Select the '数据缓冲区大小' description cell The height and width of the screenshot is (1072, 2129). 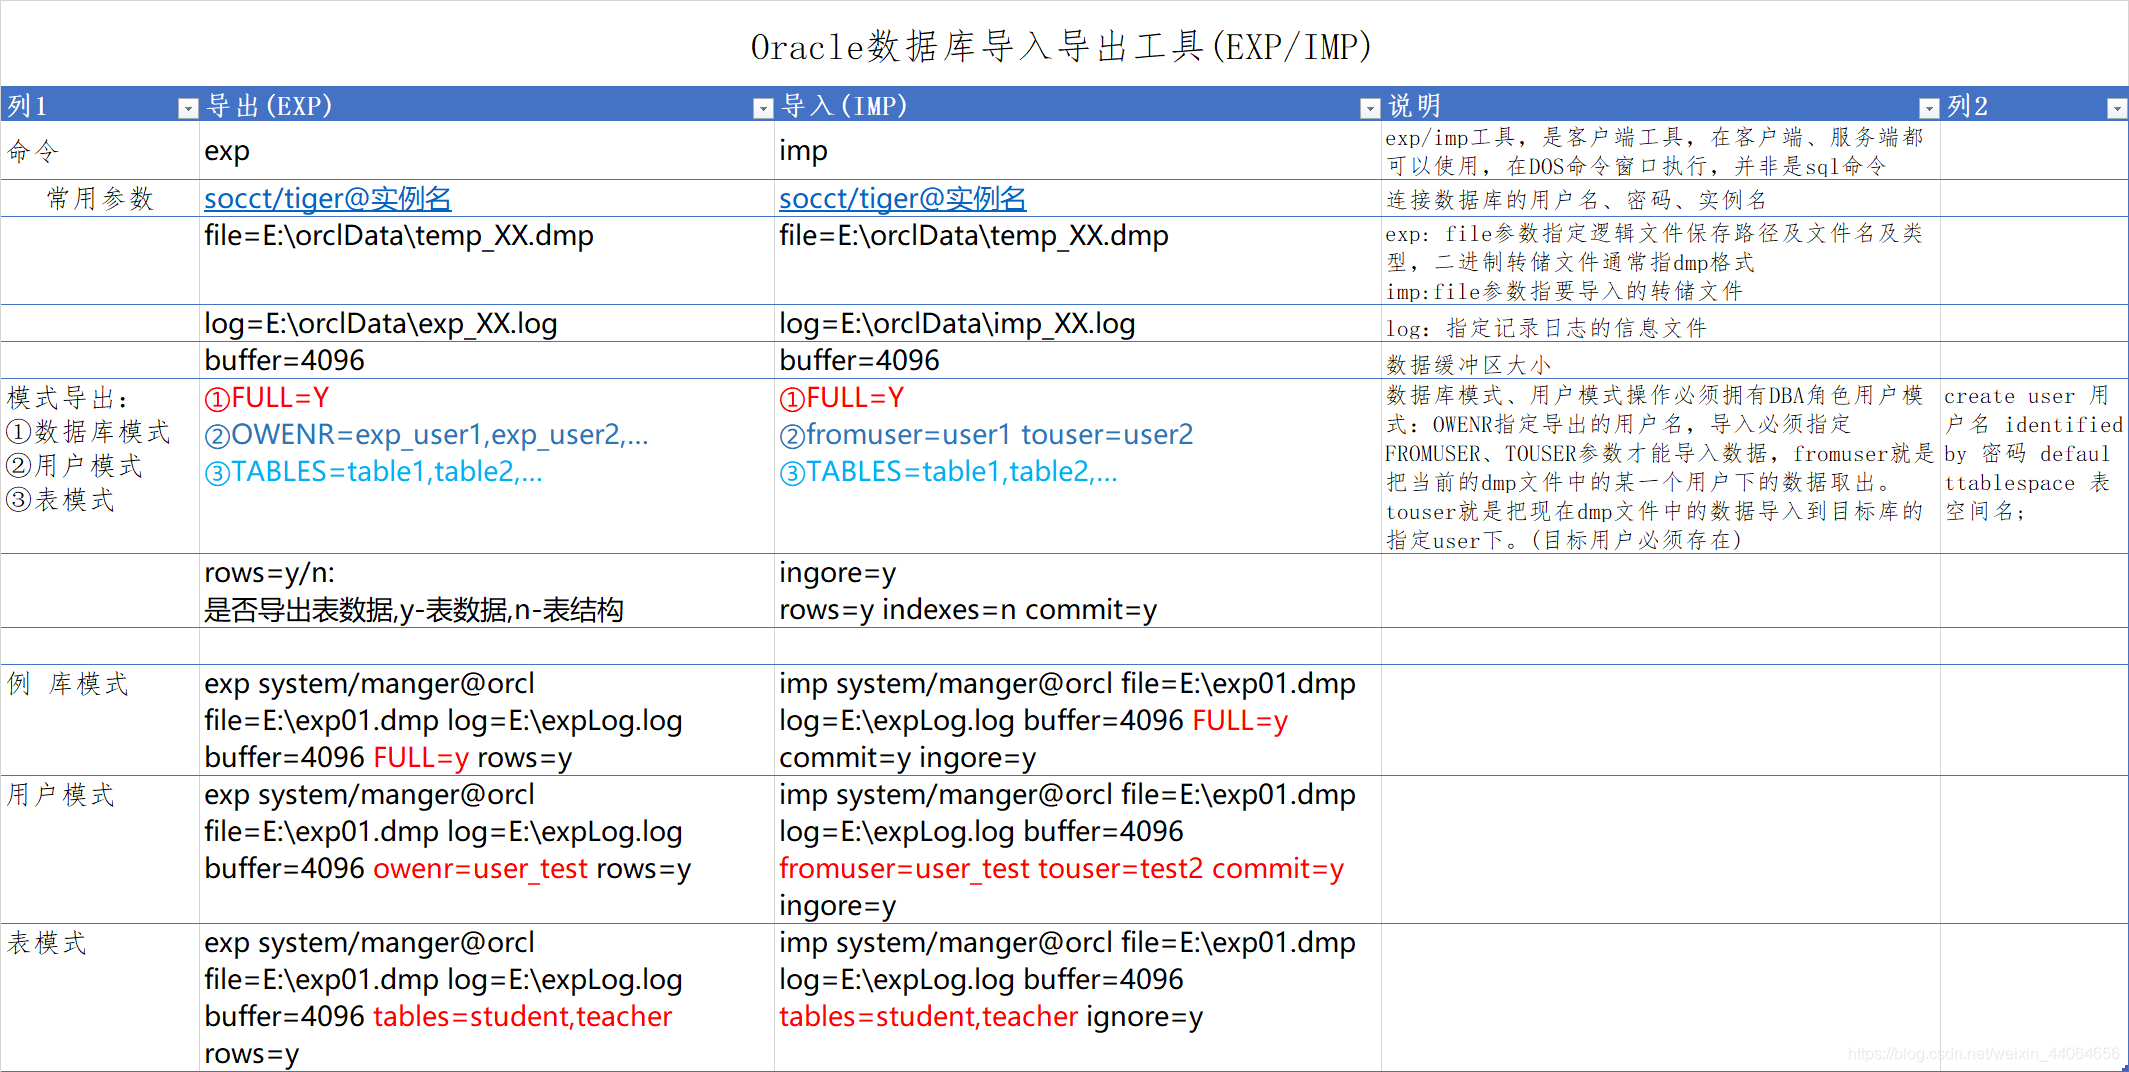[1661, 360]
